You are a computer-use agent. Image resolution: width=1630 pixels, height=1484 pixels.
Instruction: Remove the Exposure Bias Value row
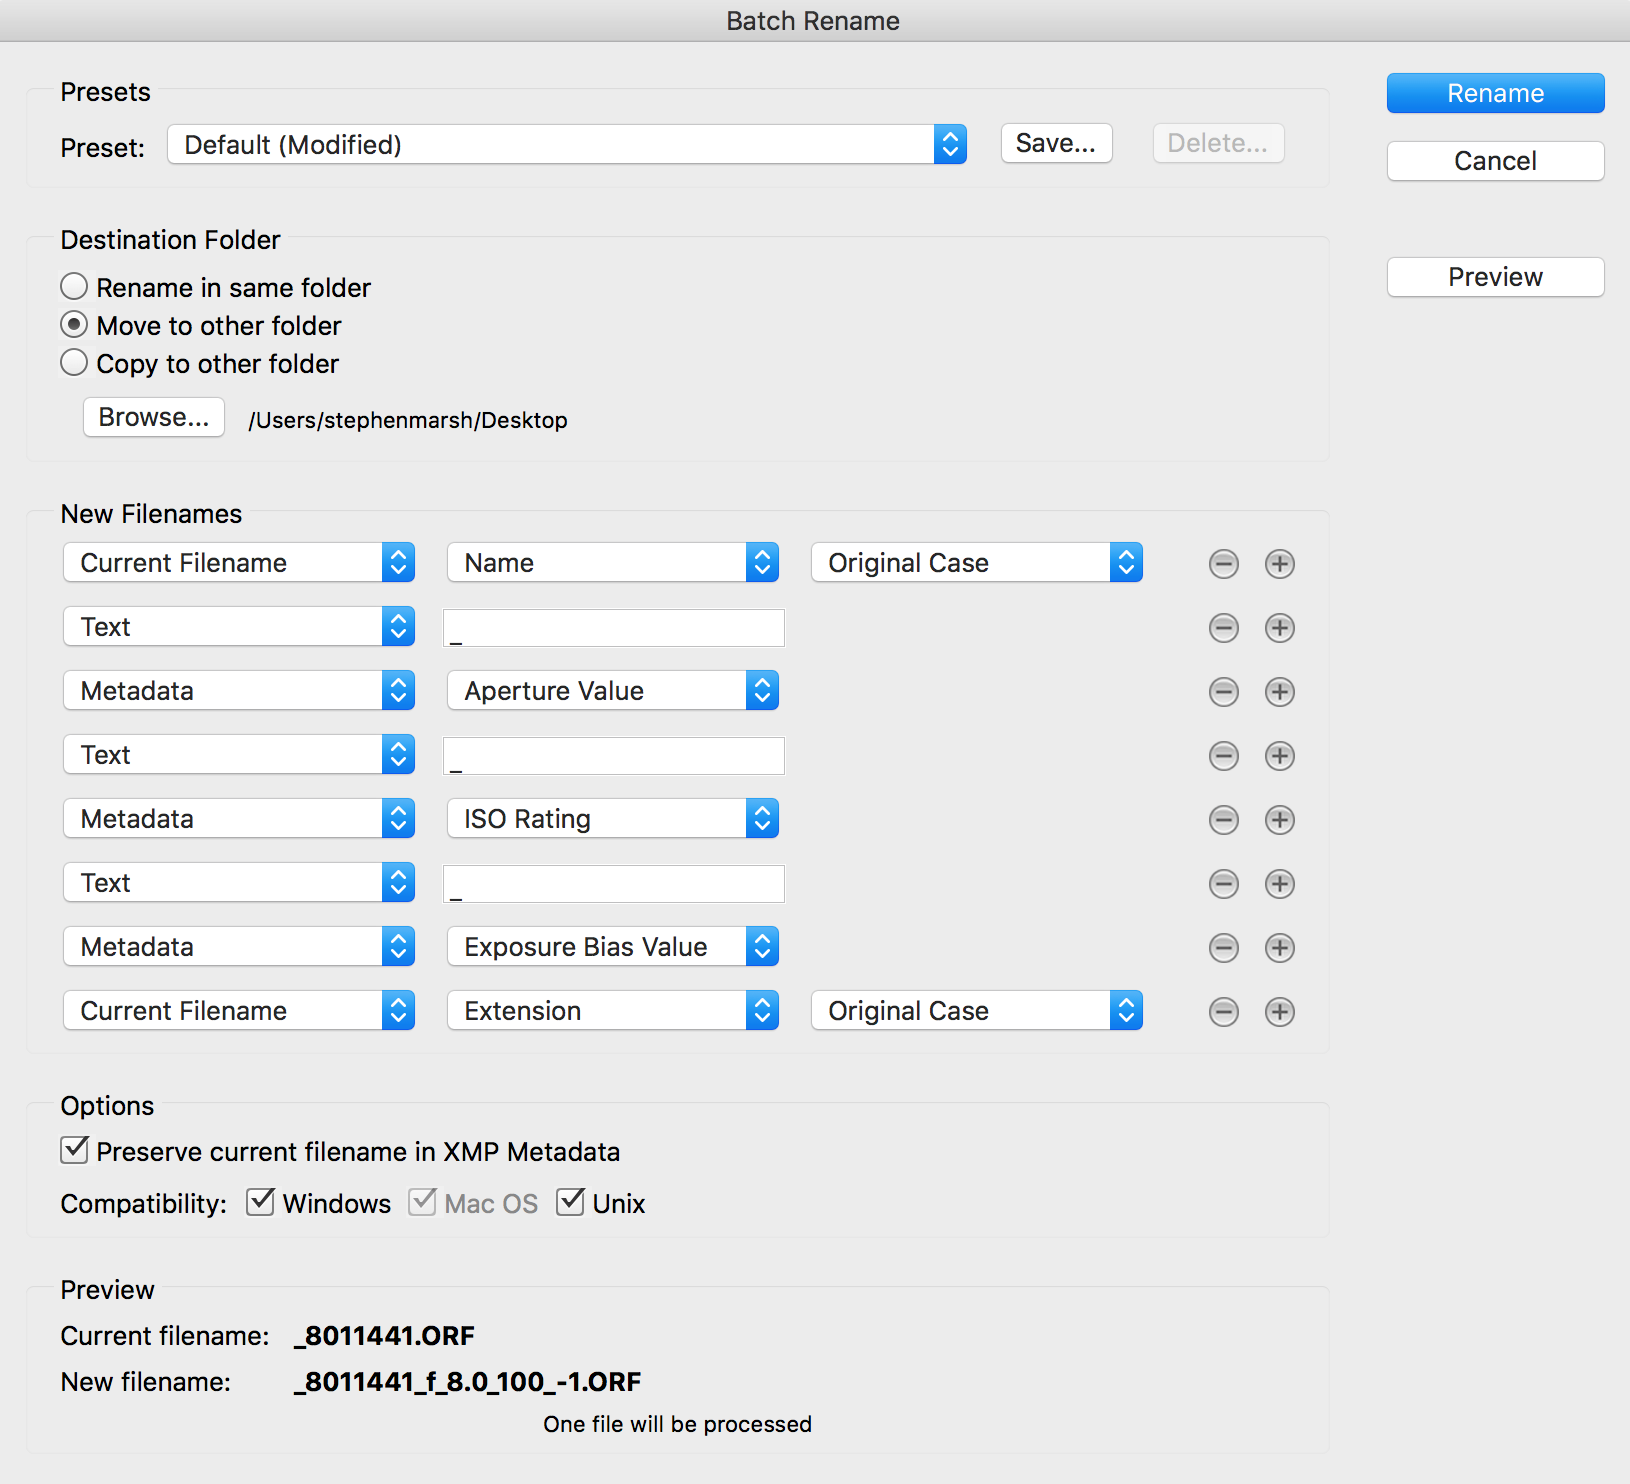(1223, 948)
